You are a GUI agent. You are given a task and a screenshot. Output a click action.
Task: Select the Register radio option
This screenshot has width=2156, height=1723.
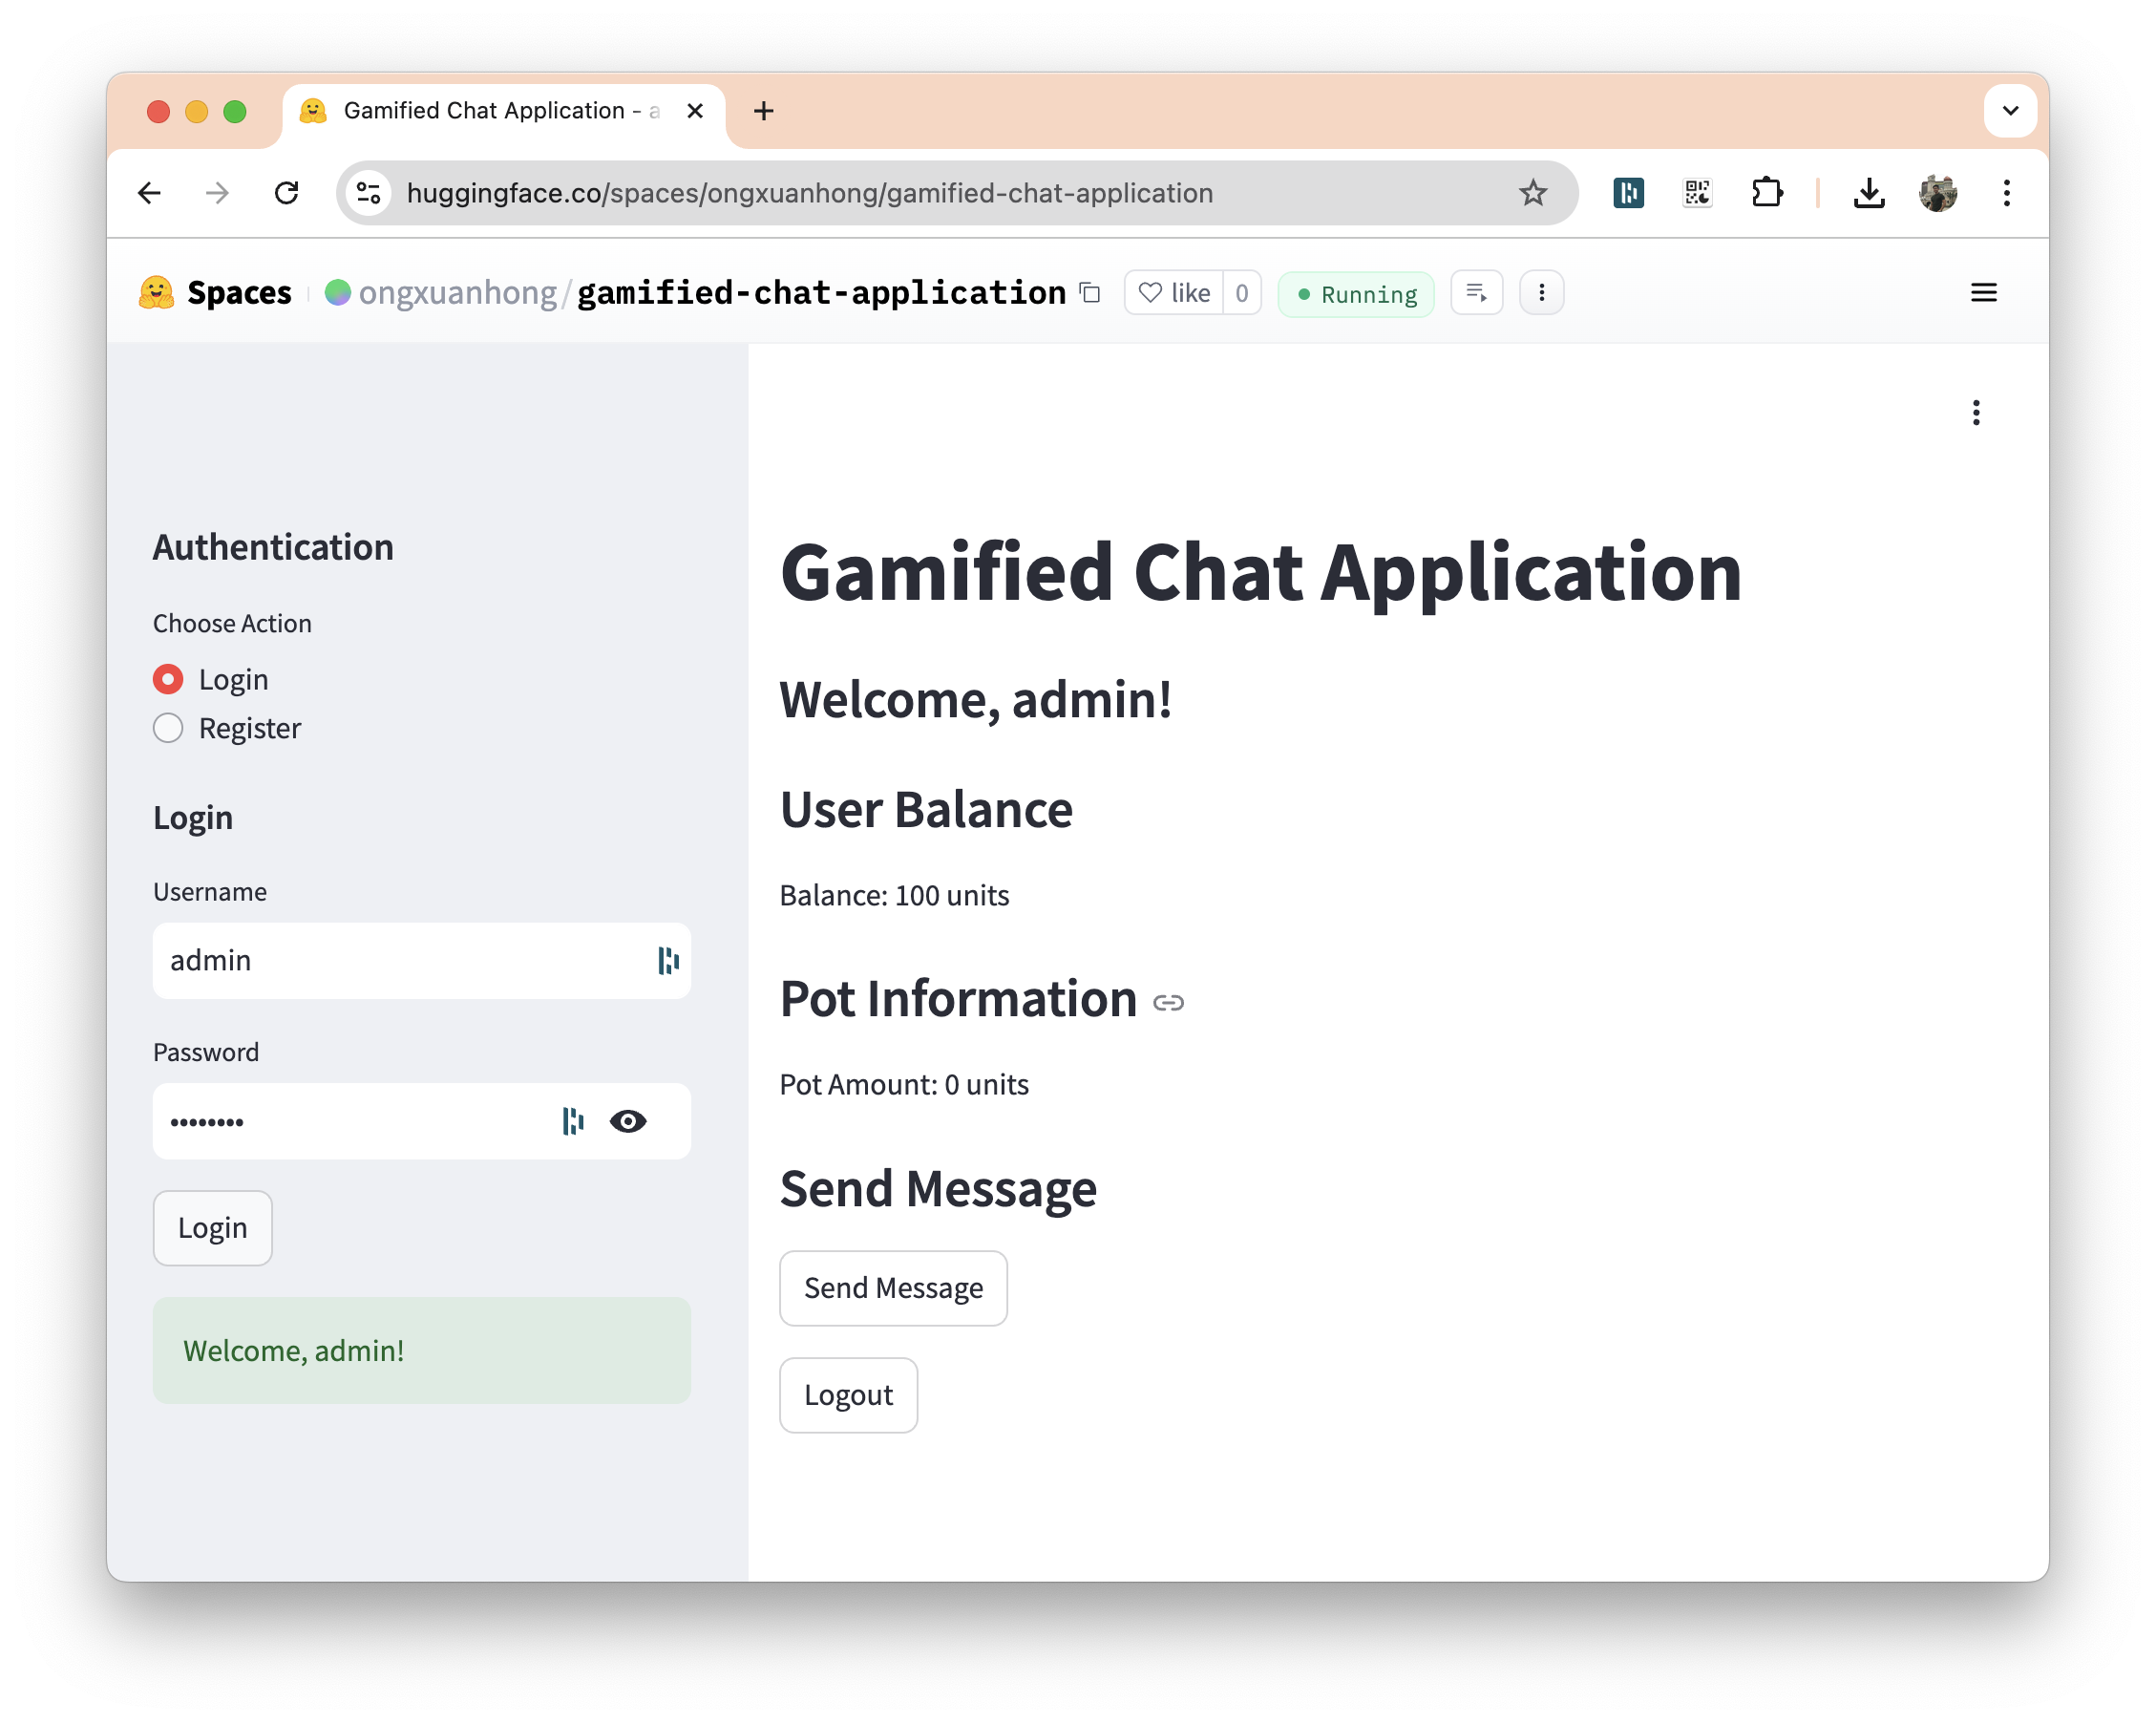click(x=168, y=728)
